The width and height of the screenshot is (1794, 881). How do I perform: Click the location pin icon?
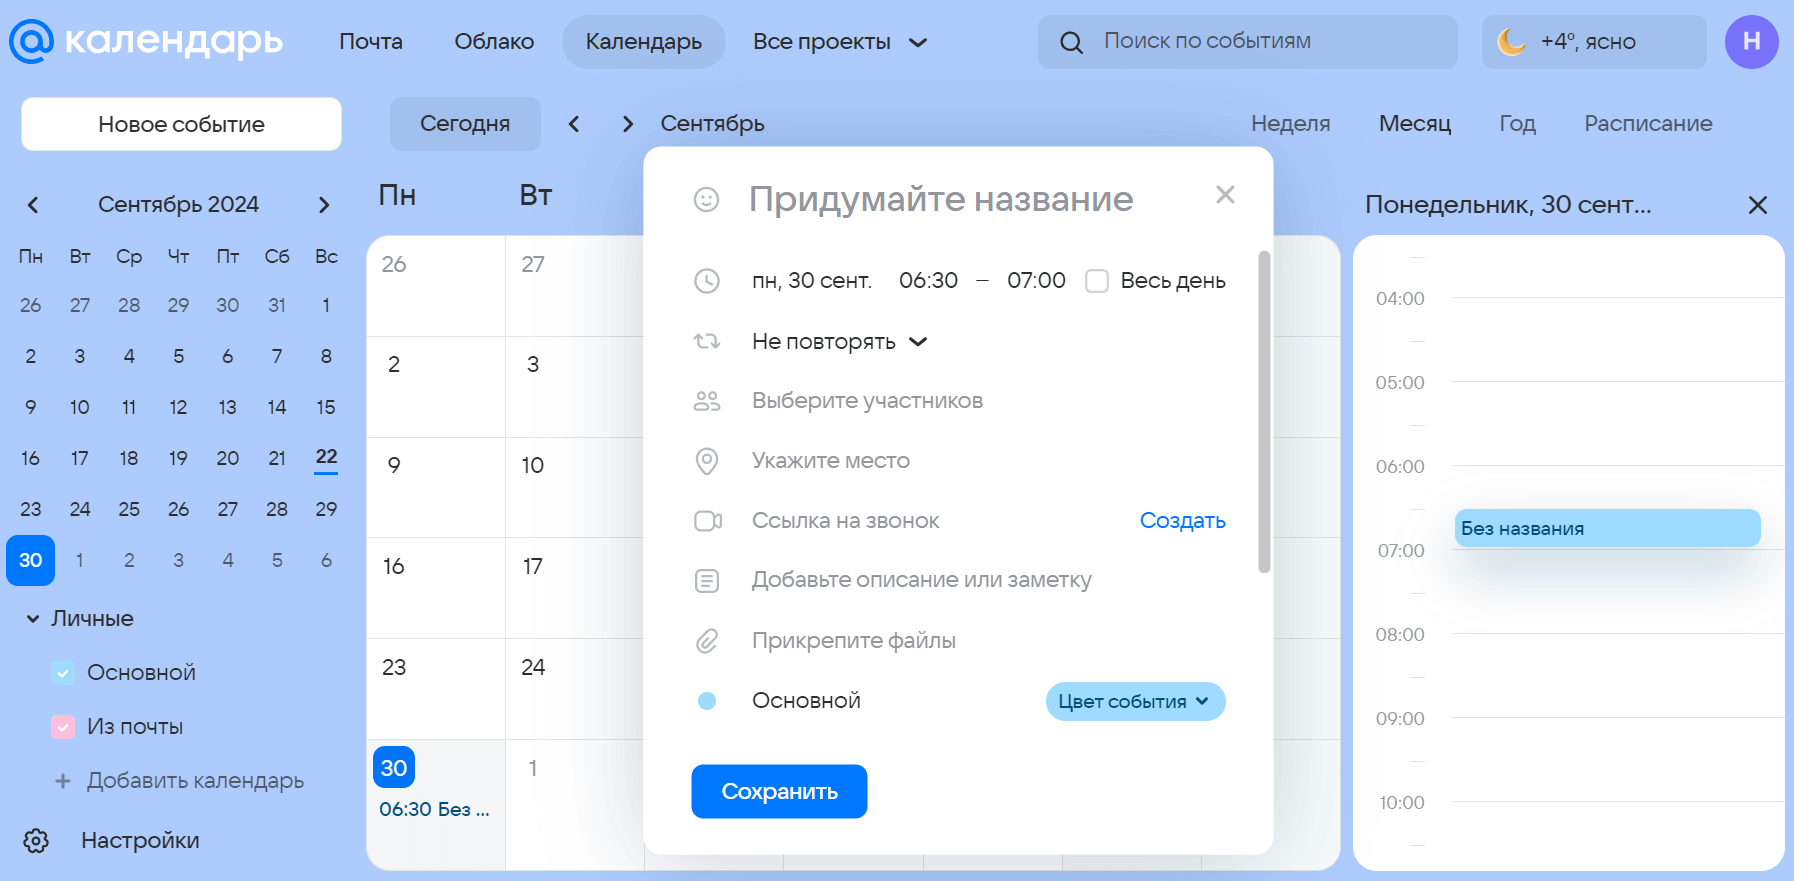[707, 461]
